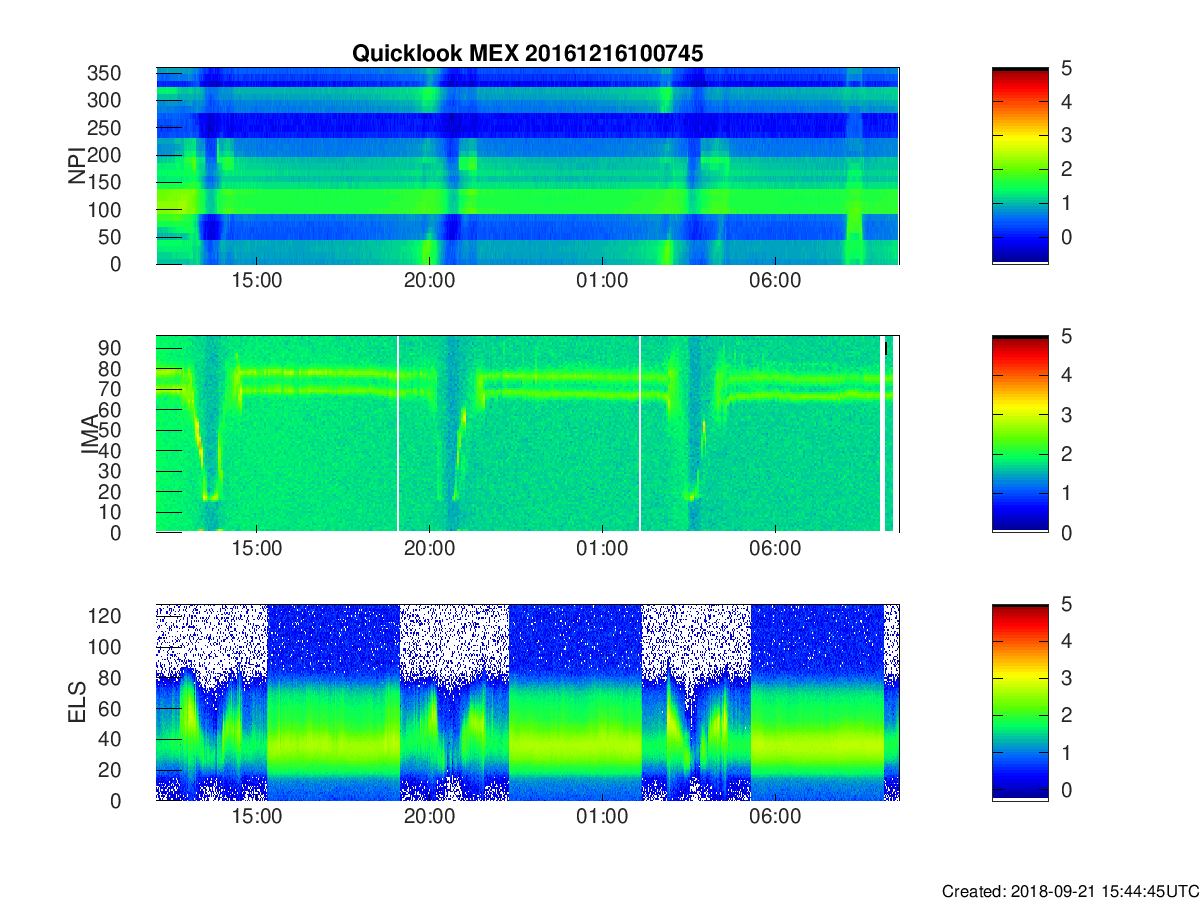Click the title Quicklook MEX 20161216100745
1200x900 pixels.
(x=527, y=54)
